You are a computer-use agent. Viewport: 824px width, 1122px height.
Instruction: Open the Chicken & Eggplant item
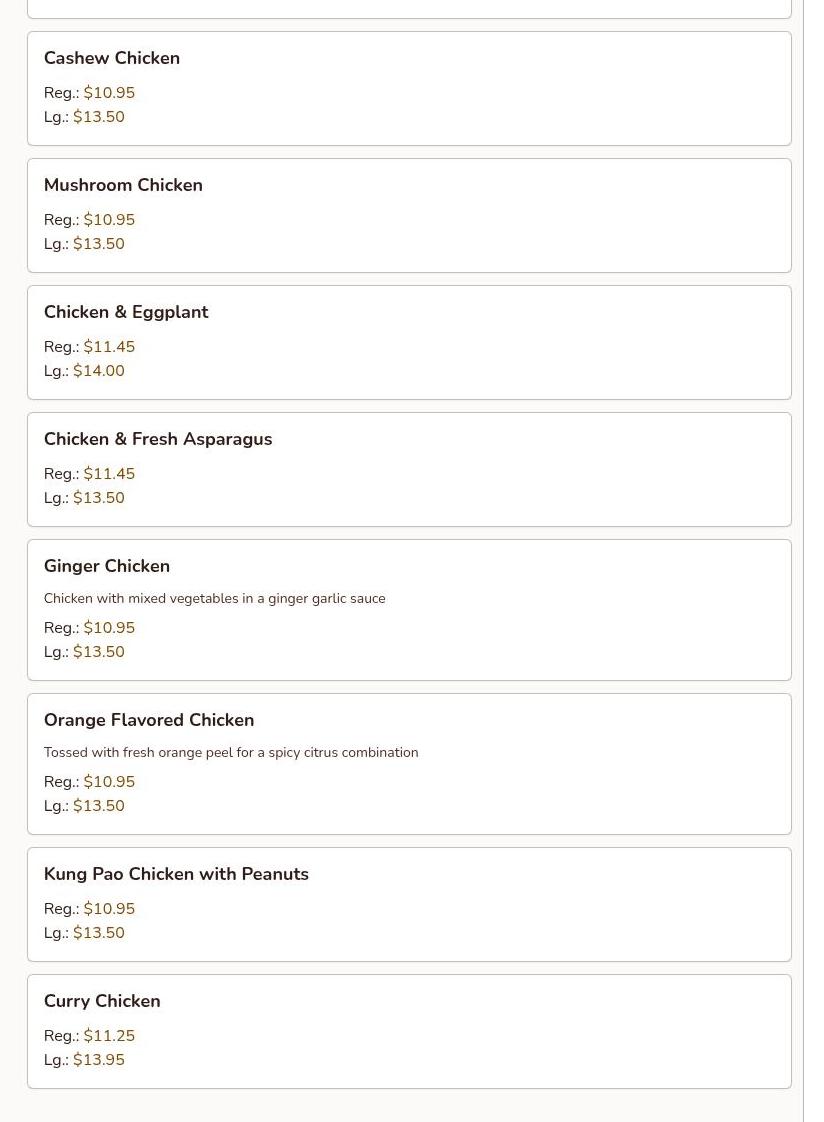click(x=126, y=312)
